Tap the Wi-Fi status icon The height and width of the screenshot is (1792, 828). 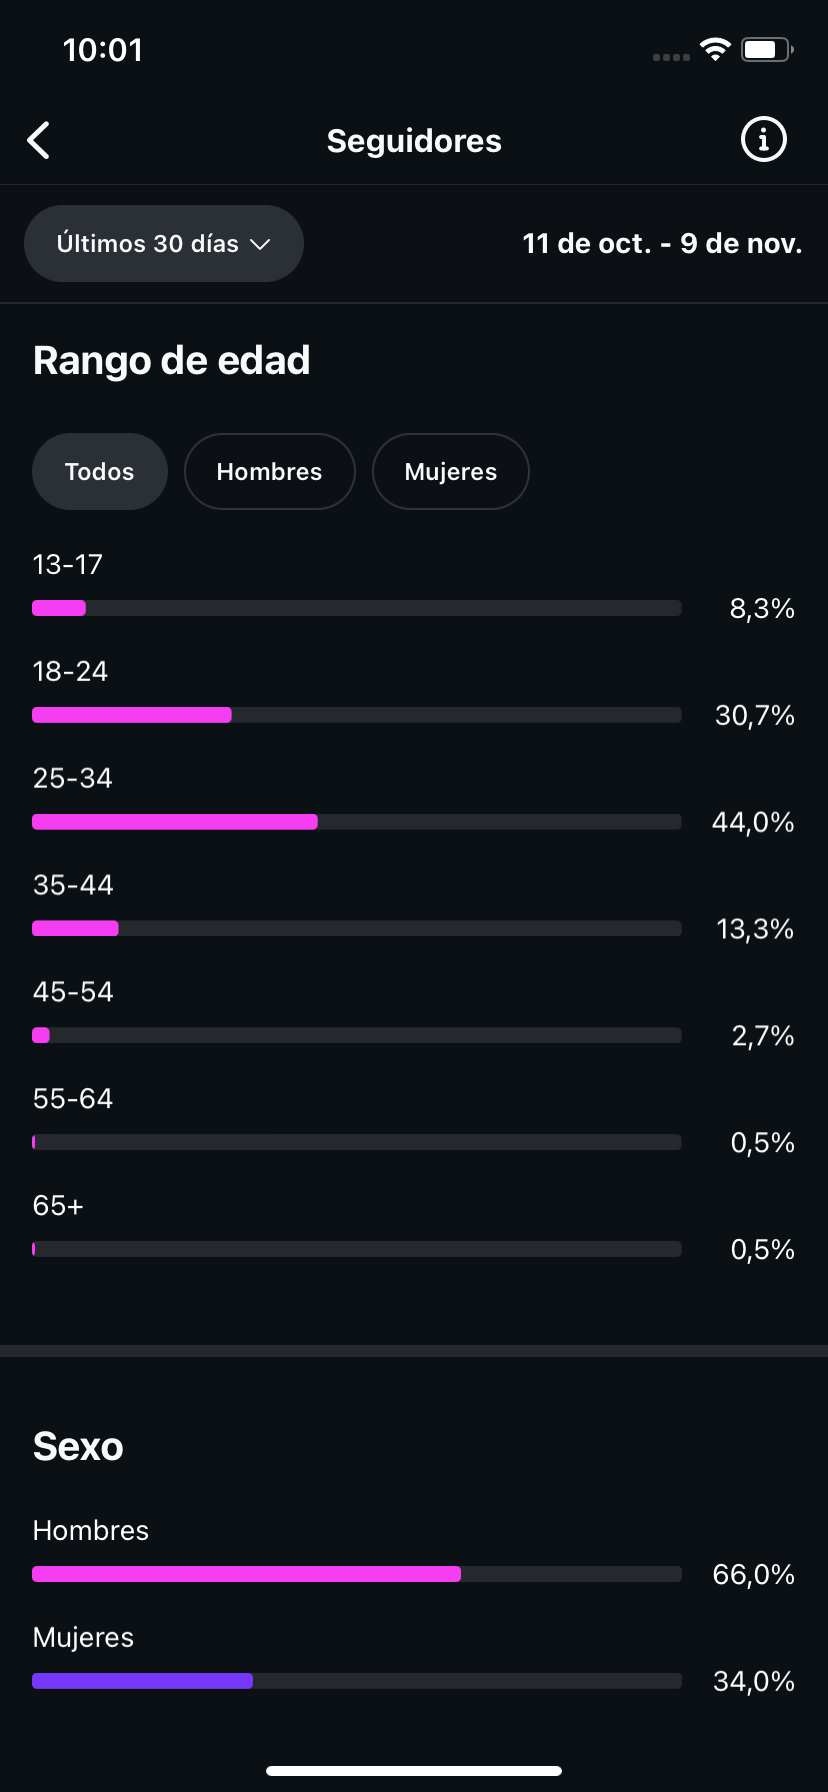click(x=715, y=49)
